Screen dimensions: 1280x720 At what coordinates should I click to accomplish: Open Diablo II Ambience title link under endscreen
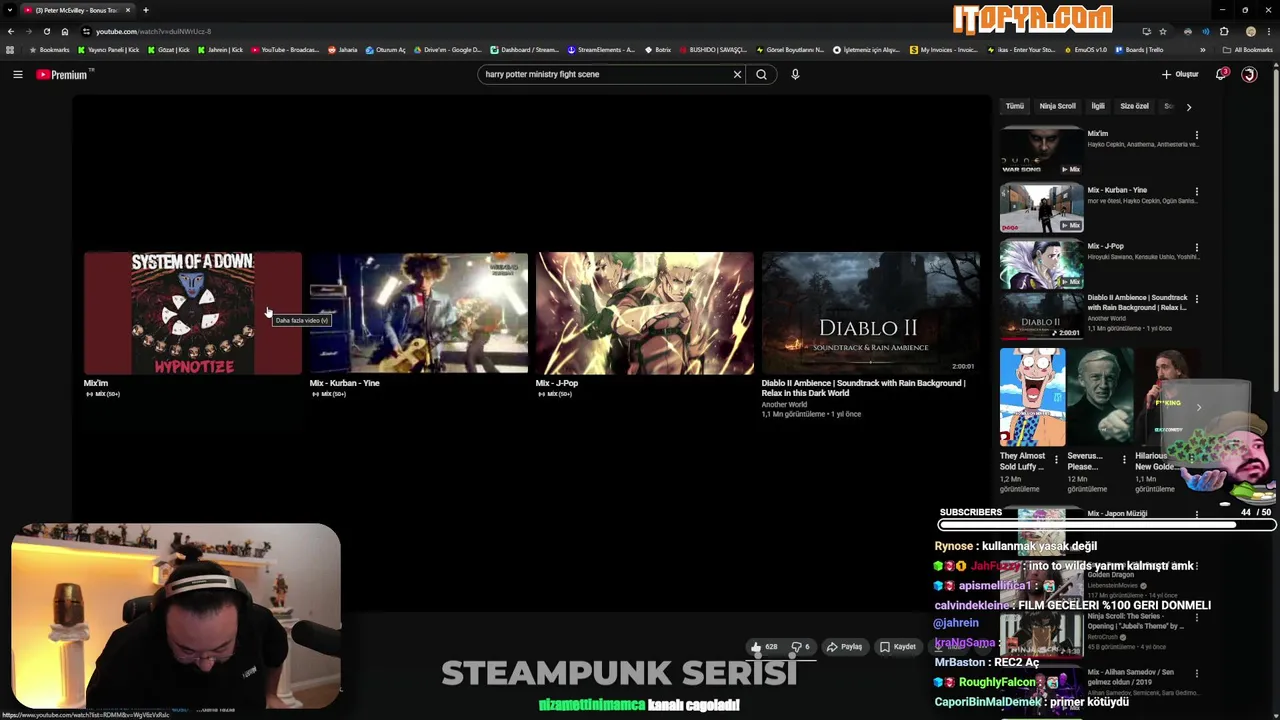pyautogui.click(x=863, y=388)
